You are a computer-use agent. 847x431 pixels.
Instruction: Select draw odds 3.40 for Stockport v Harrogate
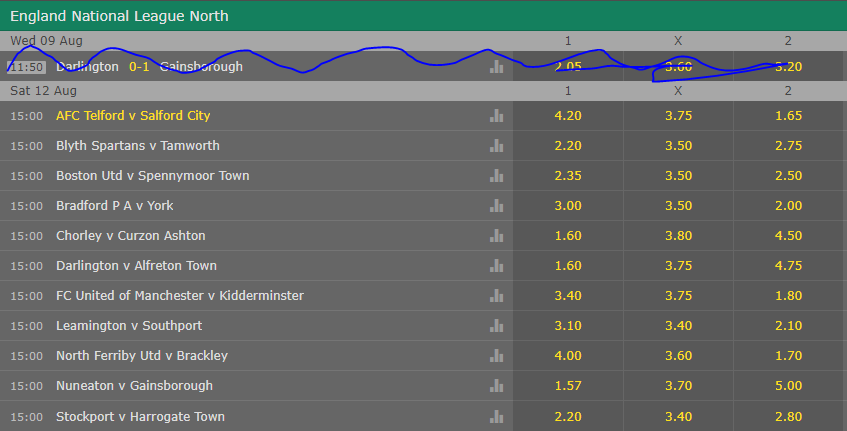coord(678,416)
